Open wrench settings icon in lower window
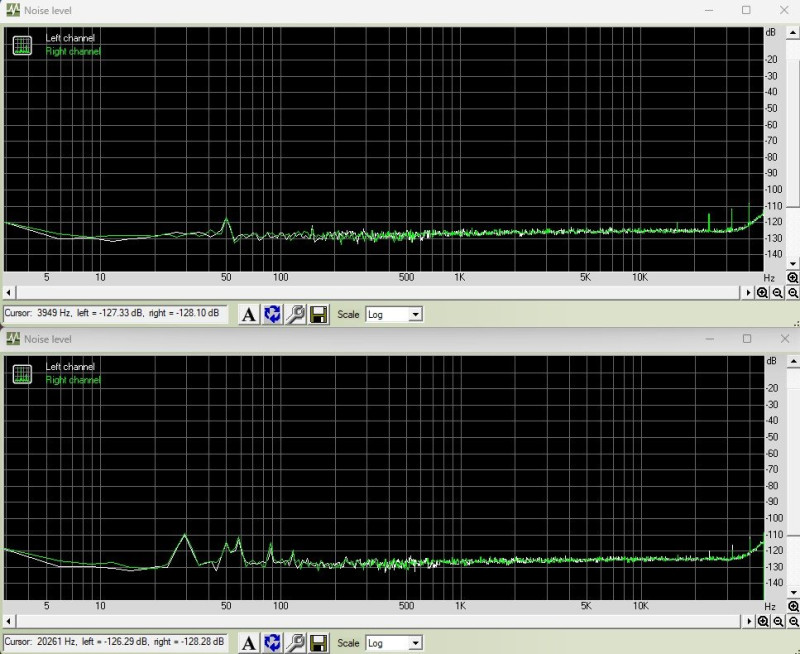Screen dimensions: 800x654 [295, 643]
